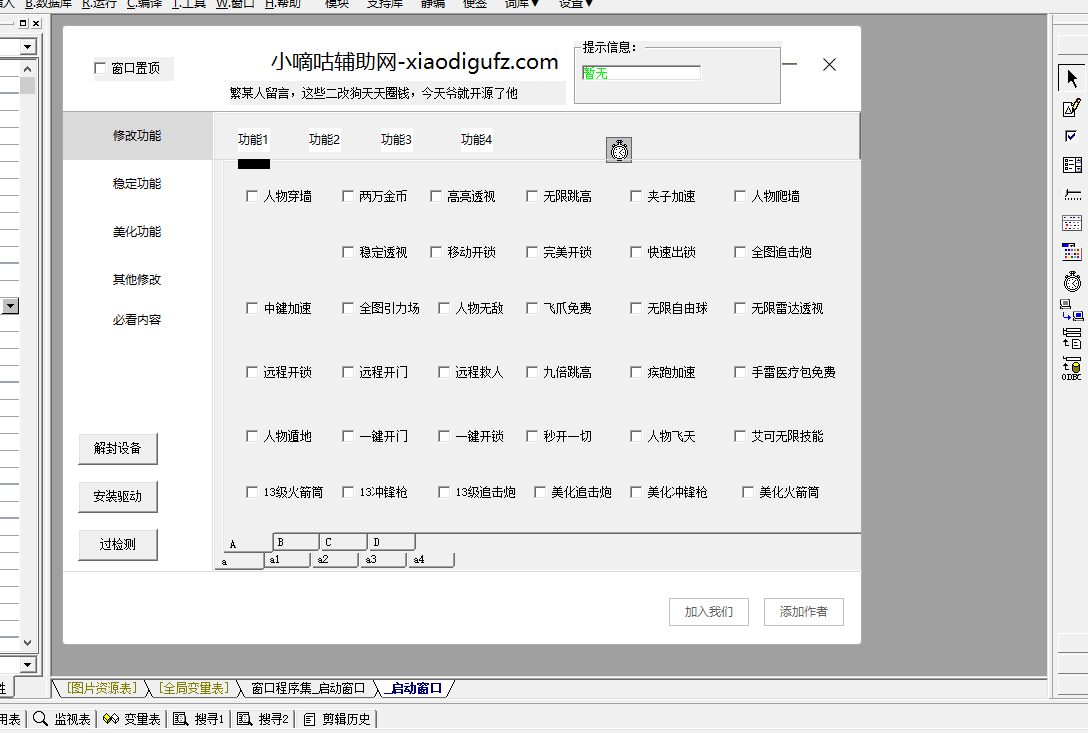Select sub-tab a2 on the form
1088x733 pixels.
[334, 559]
